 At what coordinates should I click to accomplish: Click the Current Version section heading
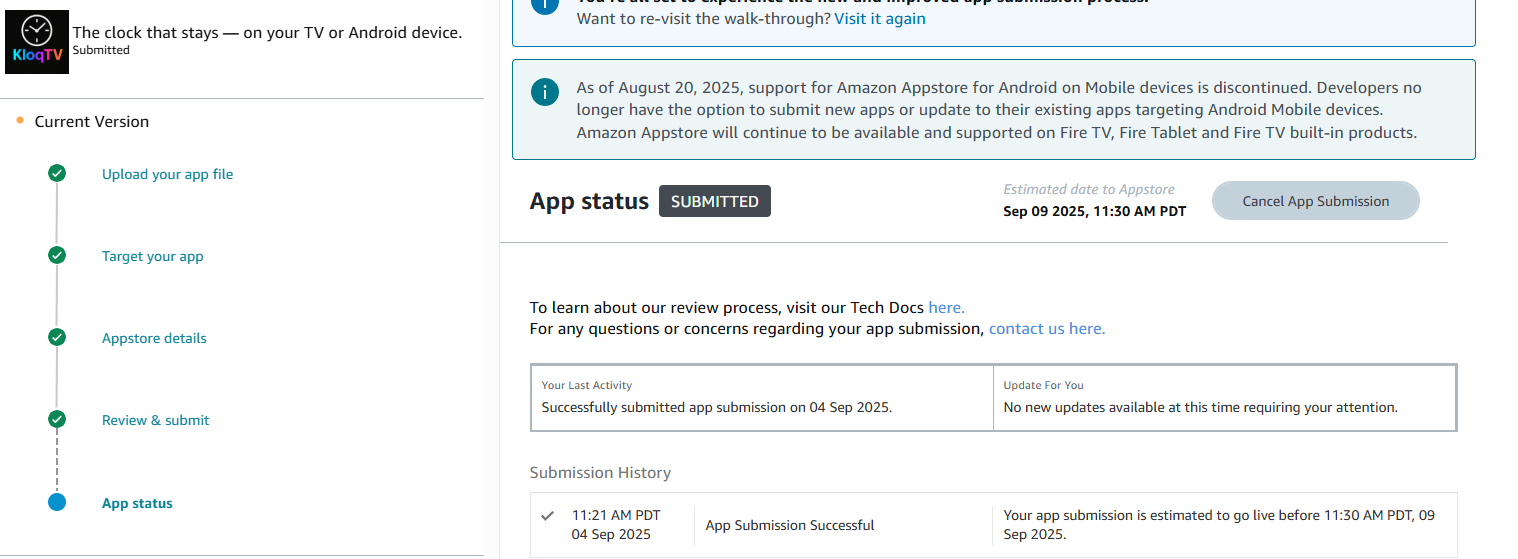pos(91,121)
